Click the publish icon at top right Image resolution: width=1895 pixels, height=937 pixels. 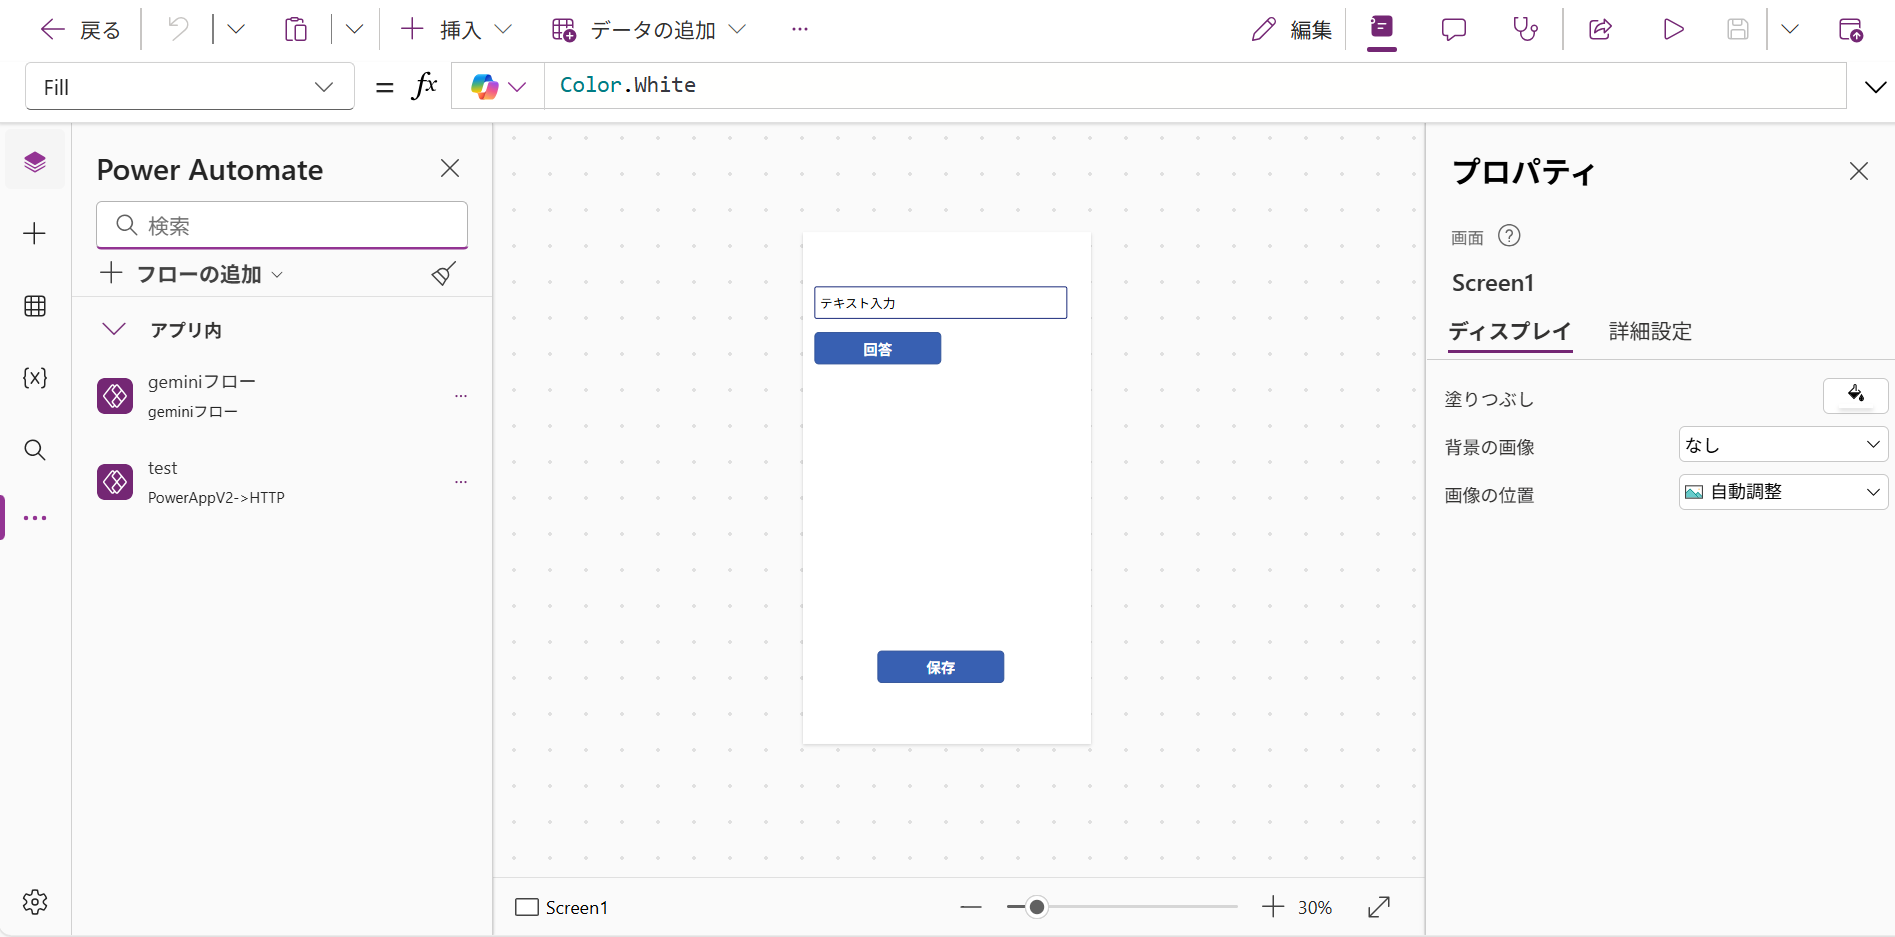1851,29
